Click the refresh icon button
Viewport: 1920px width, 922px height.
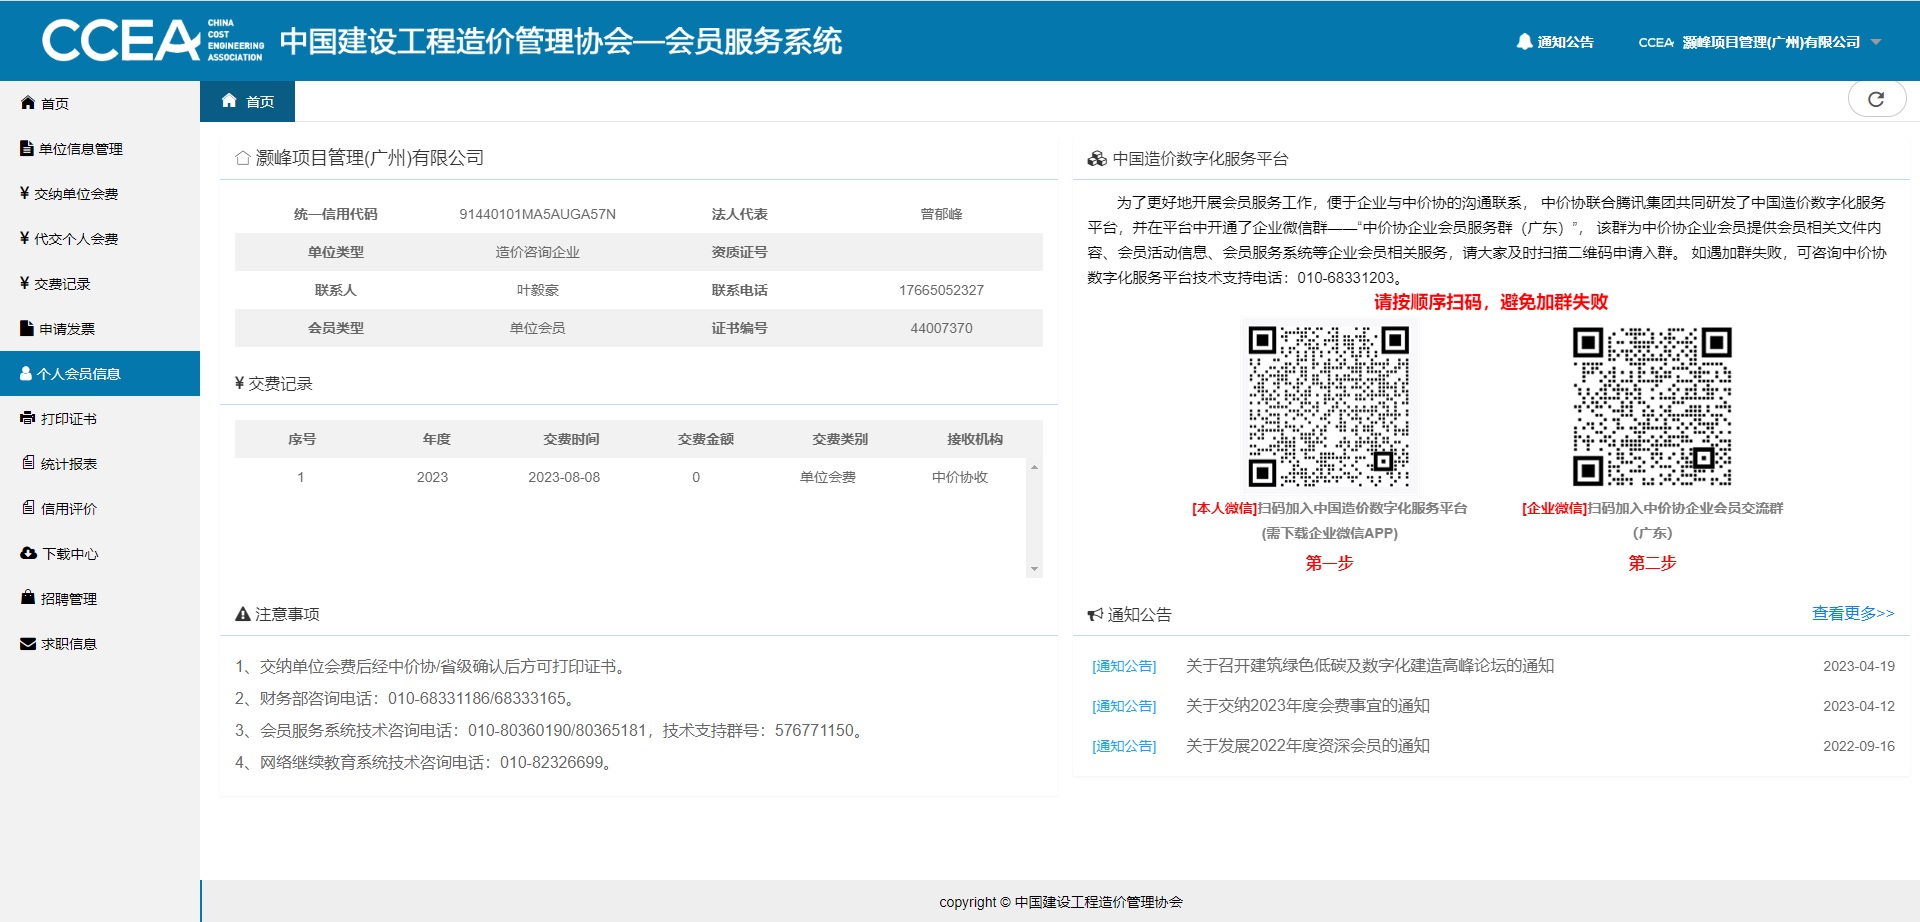(x=1876, y=99)
